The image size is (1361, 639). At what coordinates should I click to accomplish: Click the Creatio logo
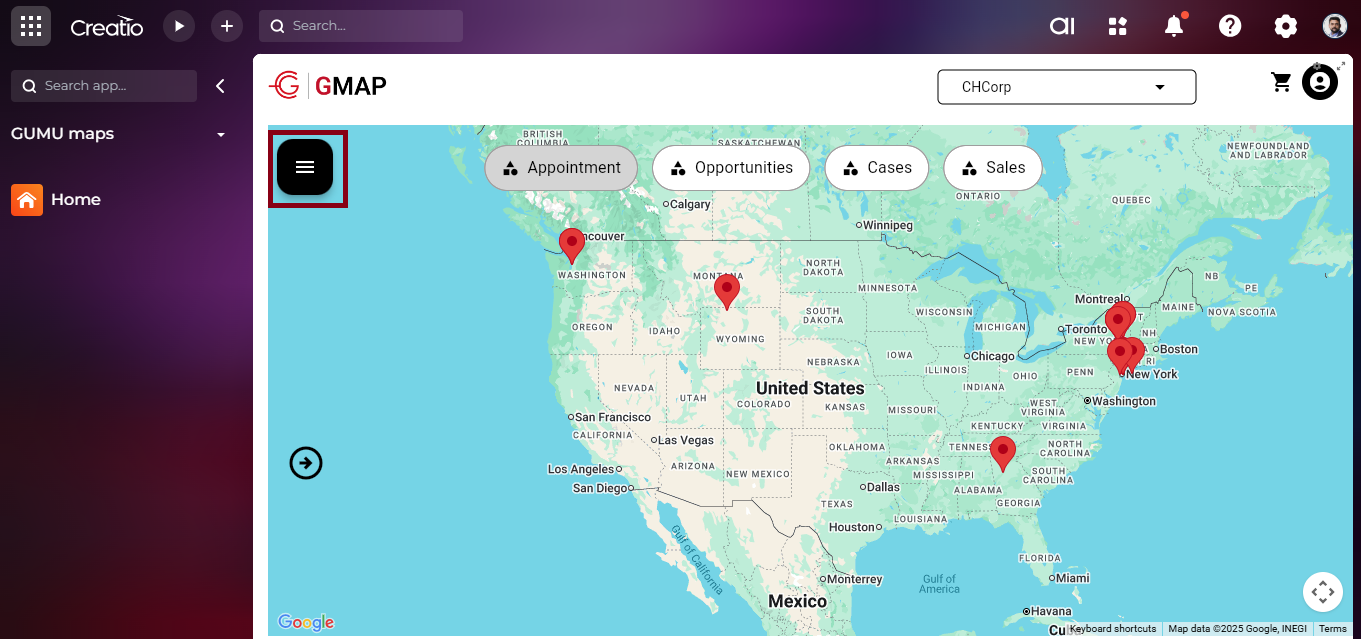click(x=107, y=27)
